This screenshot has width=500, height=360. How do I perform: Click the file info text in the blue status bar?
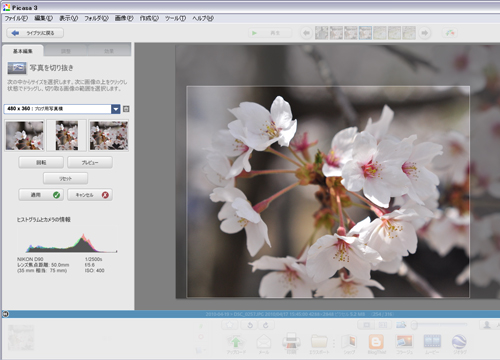tap(299, 314)
